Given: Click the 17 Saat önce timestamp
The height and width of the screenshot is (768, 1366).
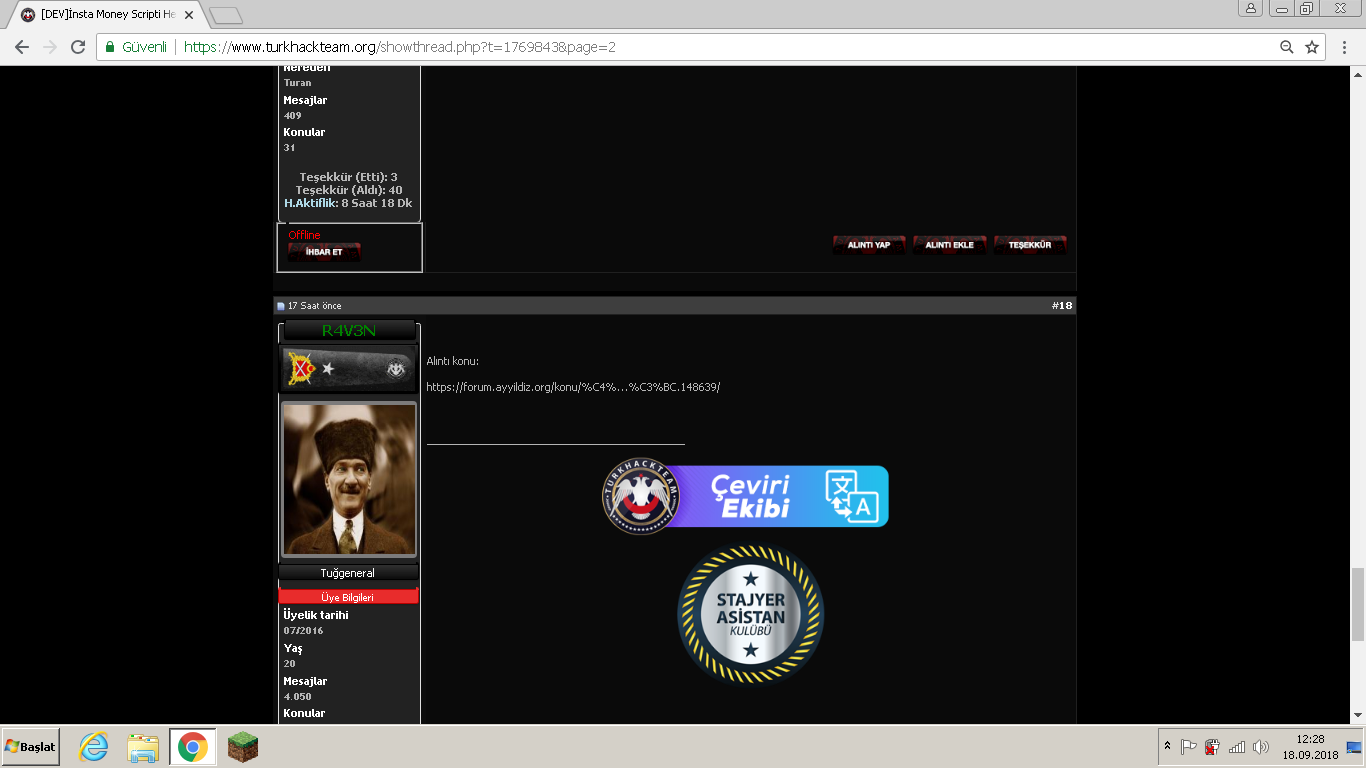Looking at the screenshot, I should [x=314, y=306].
